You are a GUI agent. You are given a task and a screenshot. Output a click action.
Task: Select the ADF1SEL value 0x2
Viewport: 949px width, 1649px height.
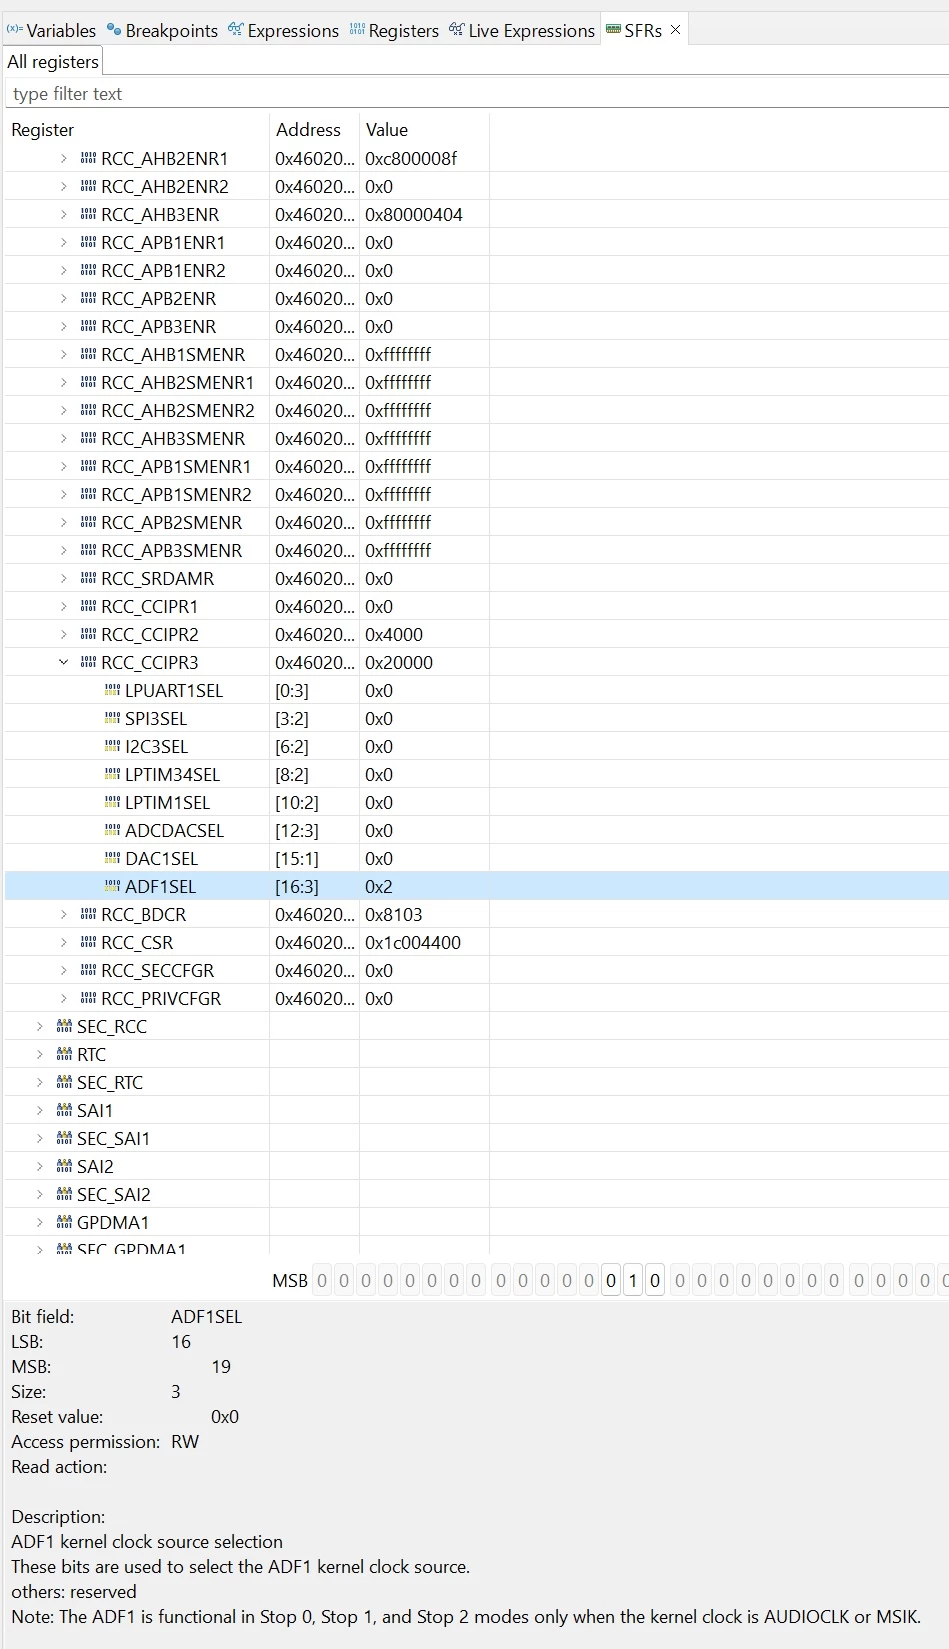point(379,886)
